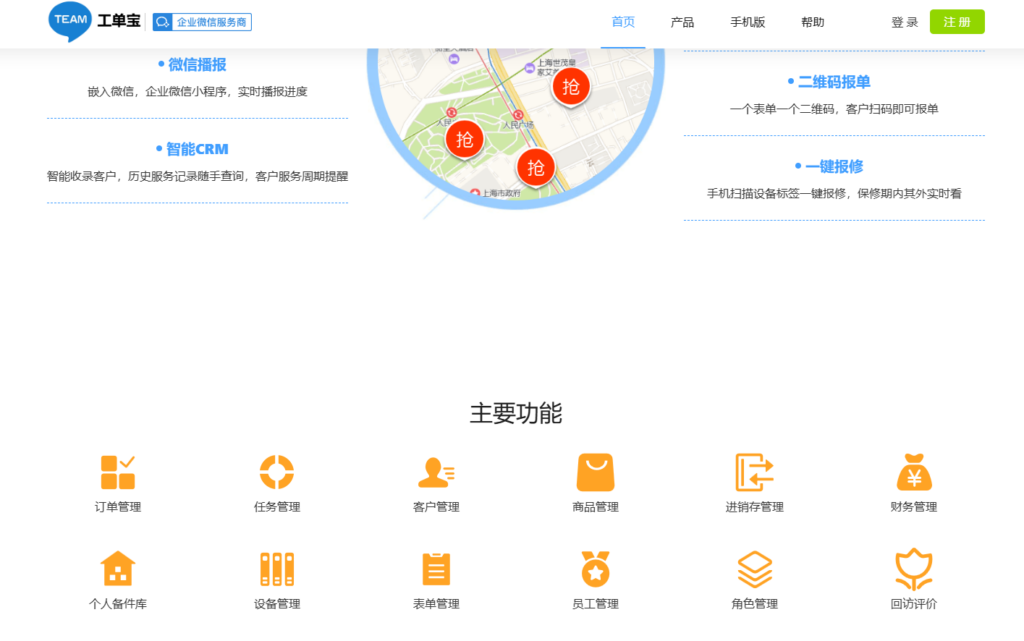The width and height of the screenshot is (1024, 641).
Task: Switch to the 手机版 nav item
Action: point(747,22)
